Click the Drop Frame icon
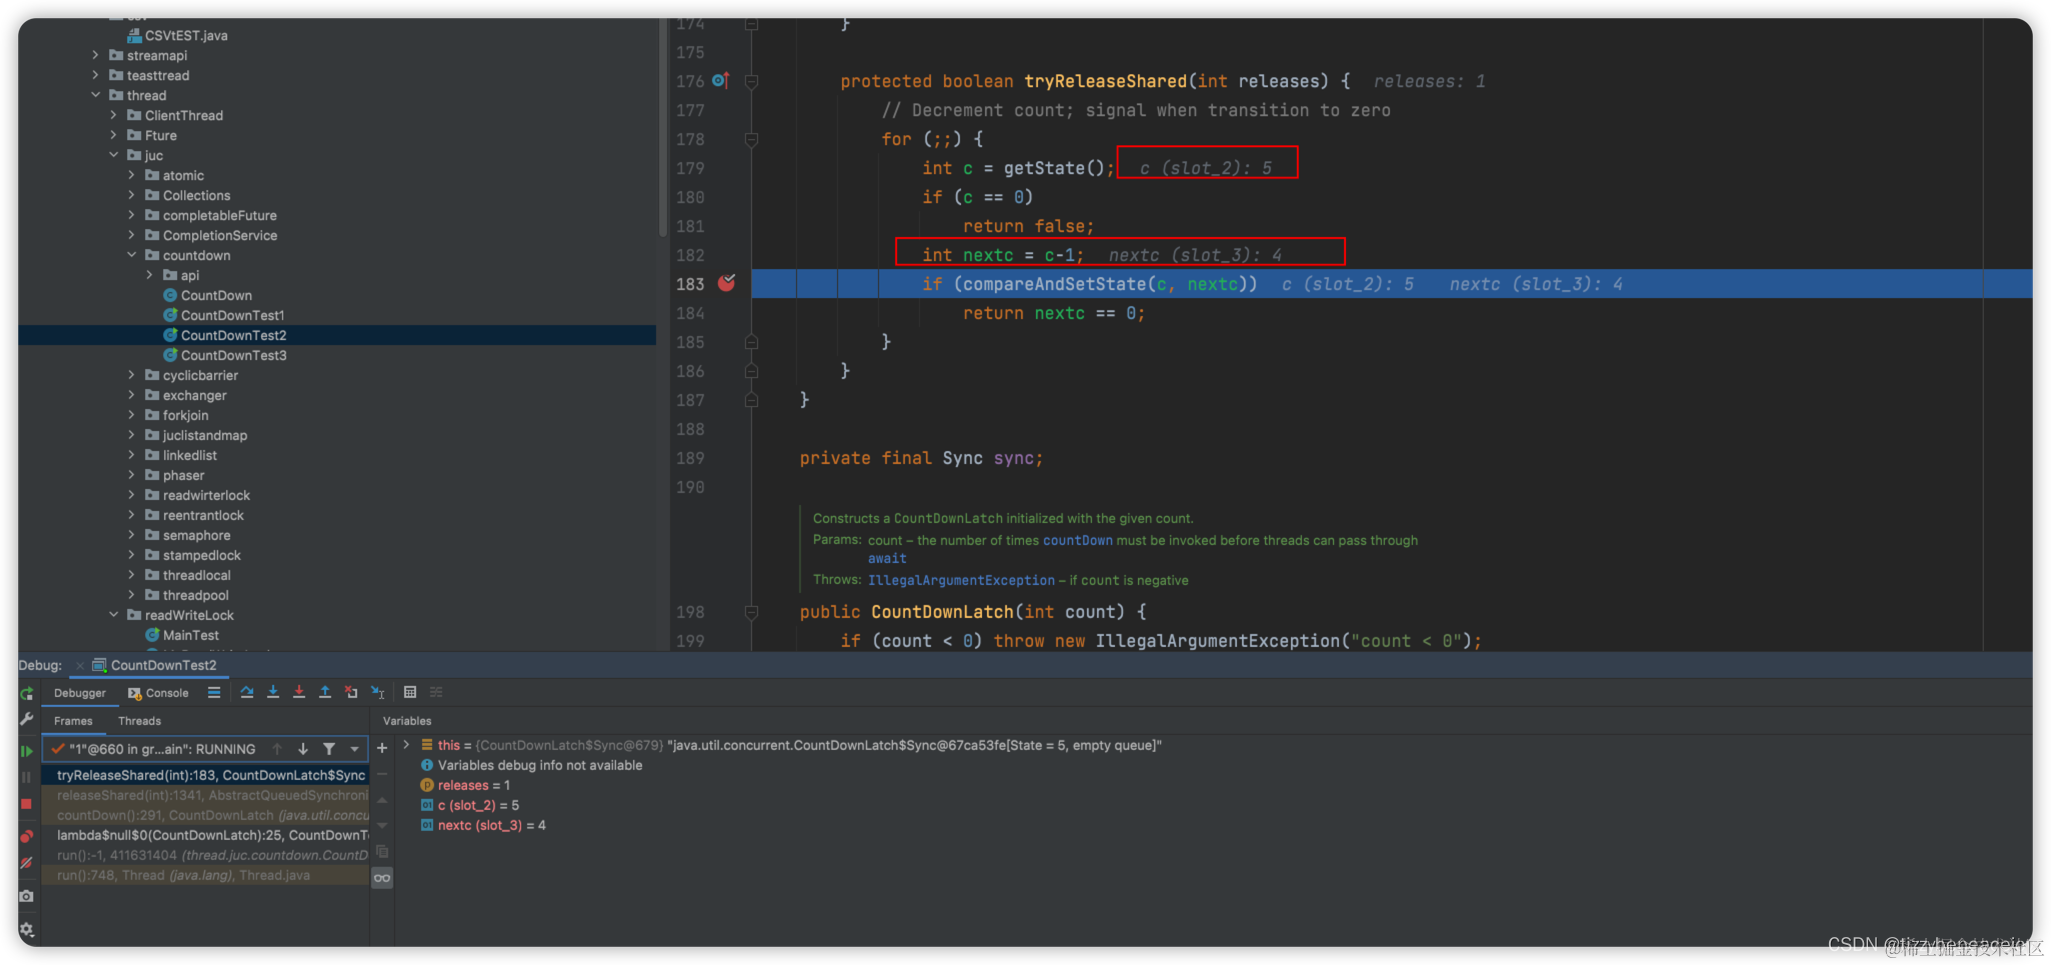 point(351,692)
